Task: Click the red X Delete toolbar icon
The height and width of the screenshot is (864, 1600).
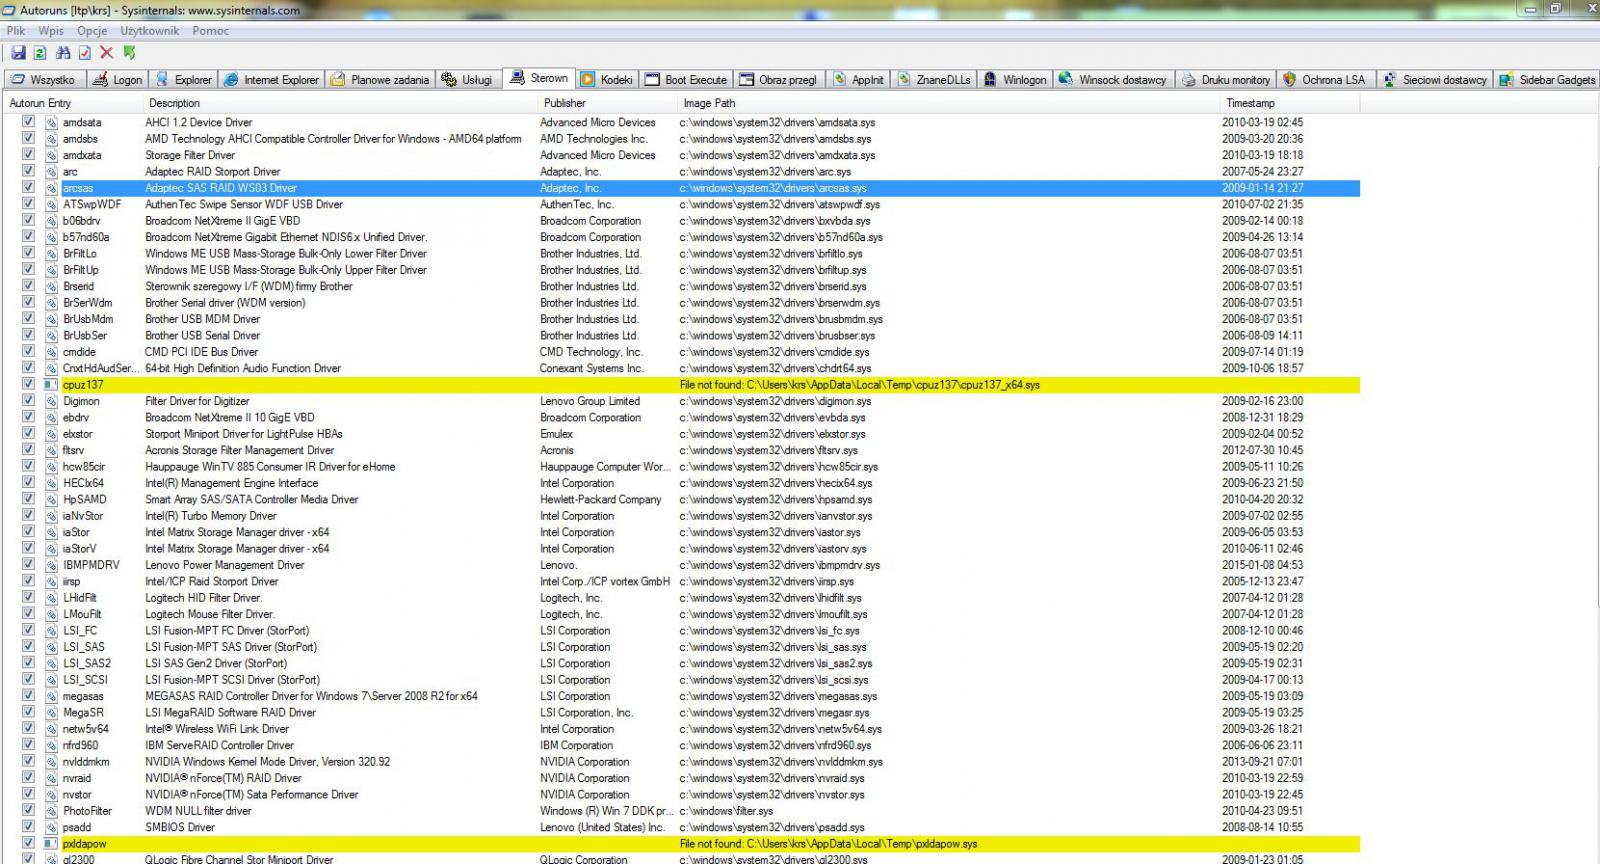Action: 107,52
